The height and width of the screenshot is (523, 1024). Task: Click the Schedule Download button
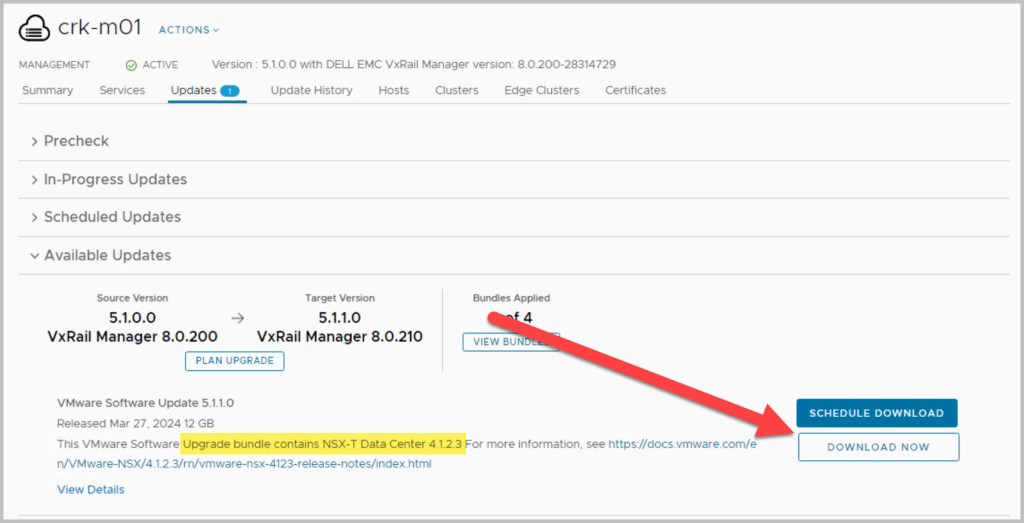click(x=876, y=413)
